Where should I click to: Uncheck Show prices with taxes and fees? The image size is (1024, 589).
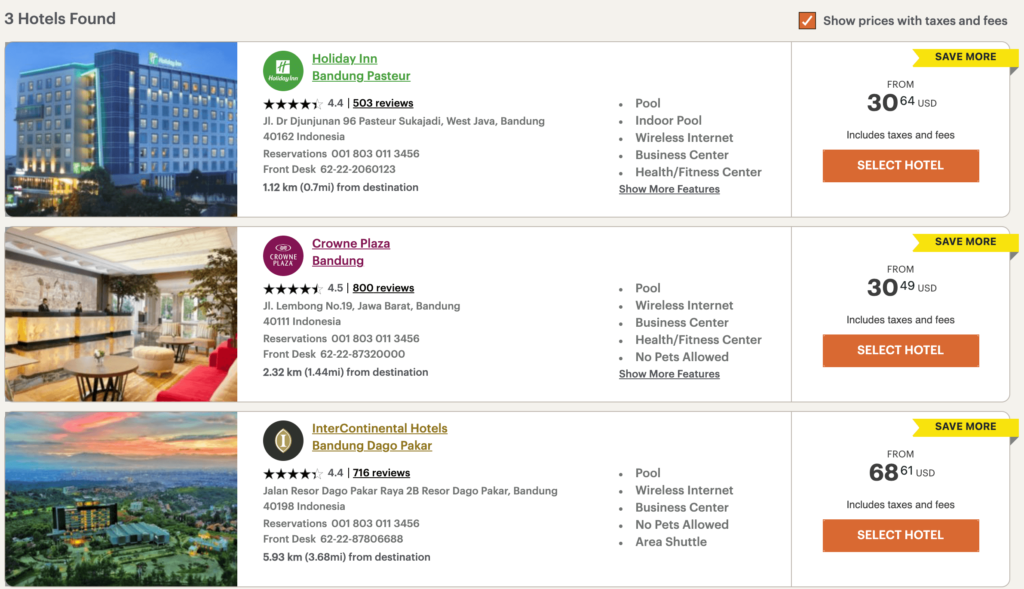807,21
